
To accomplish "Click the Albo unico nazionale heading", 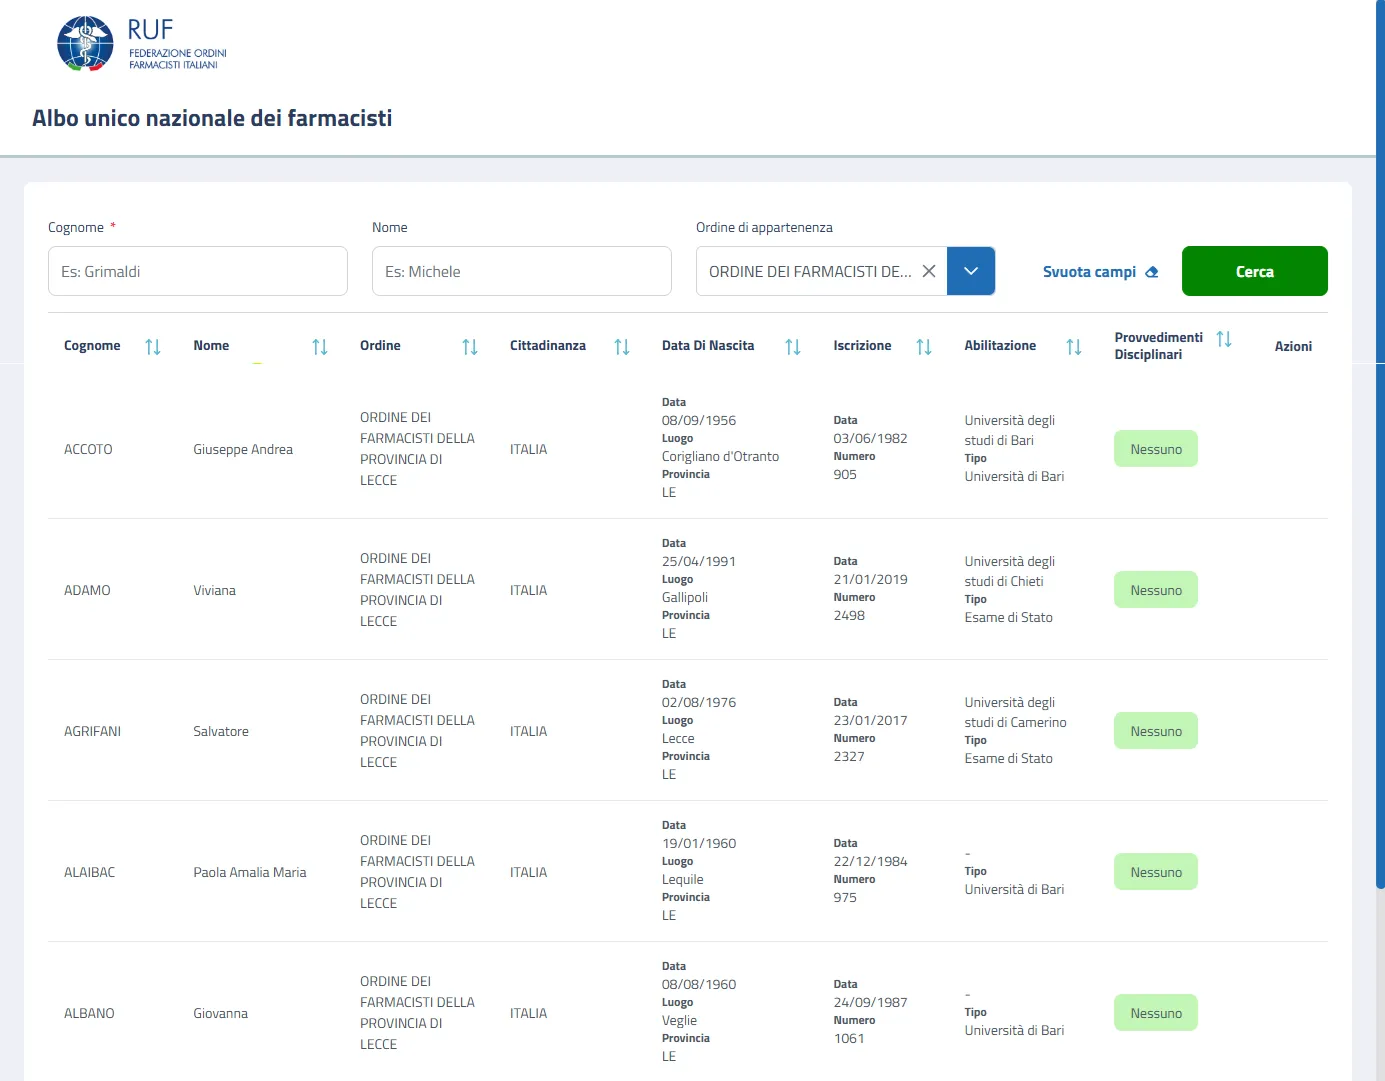I will coord(212,118).
